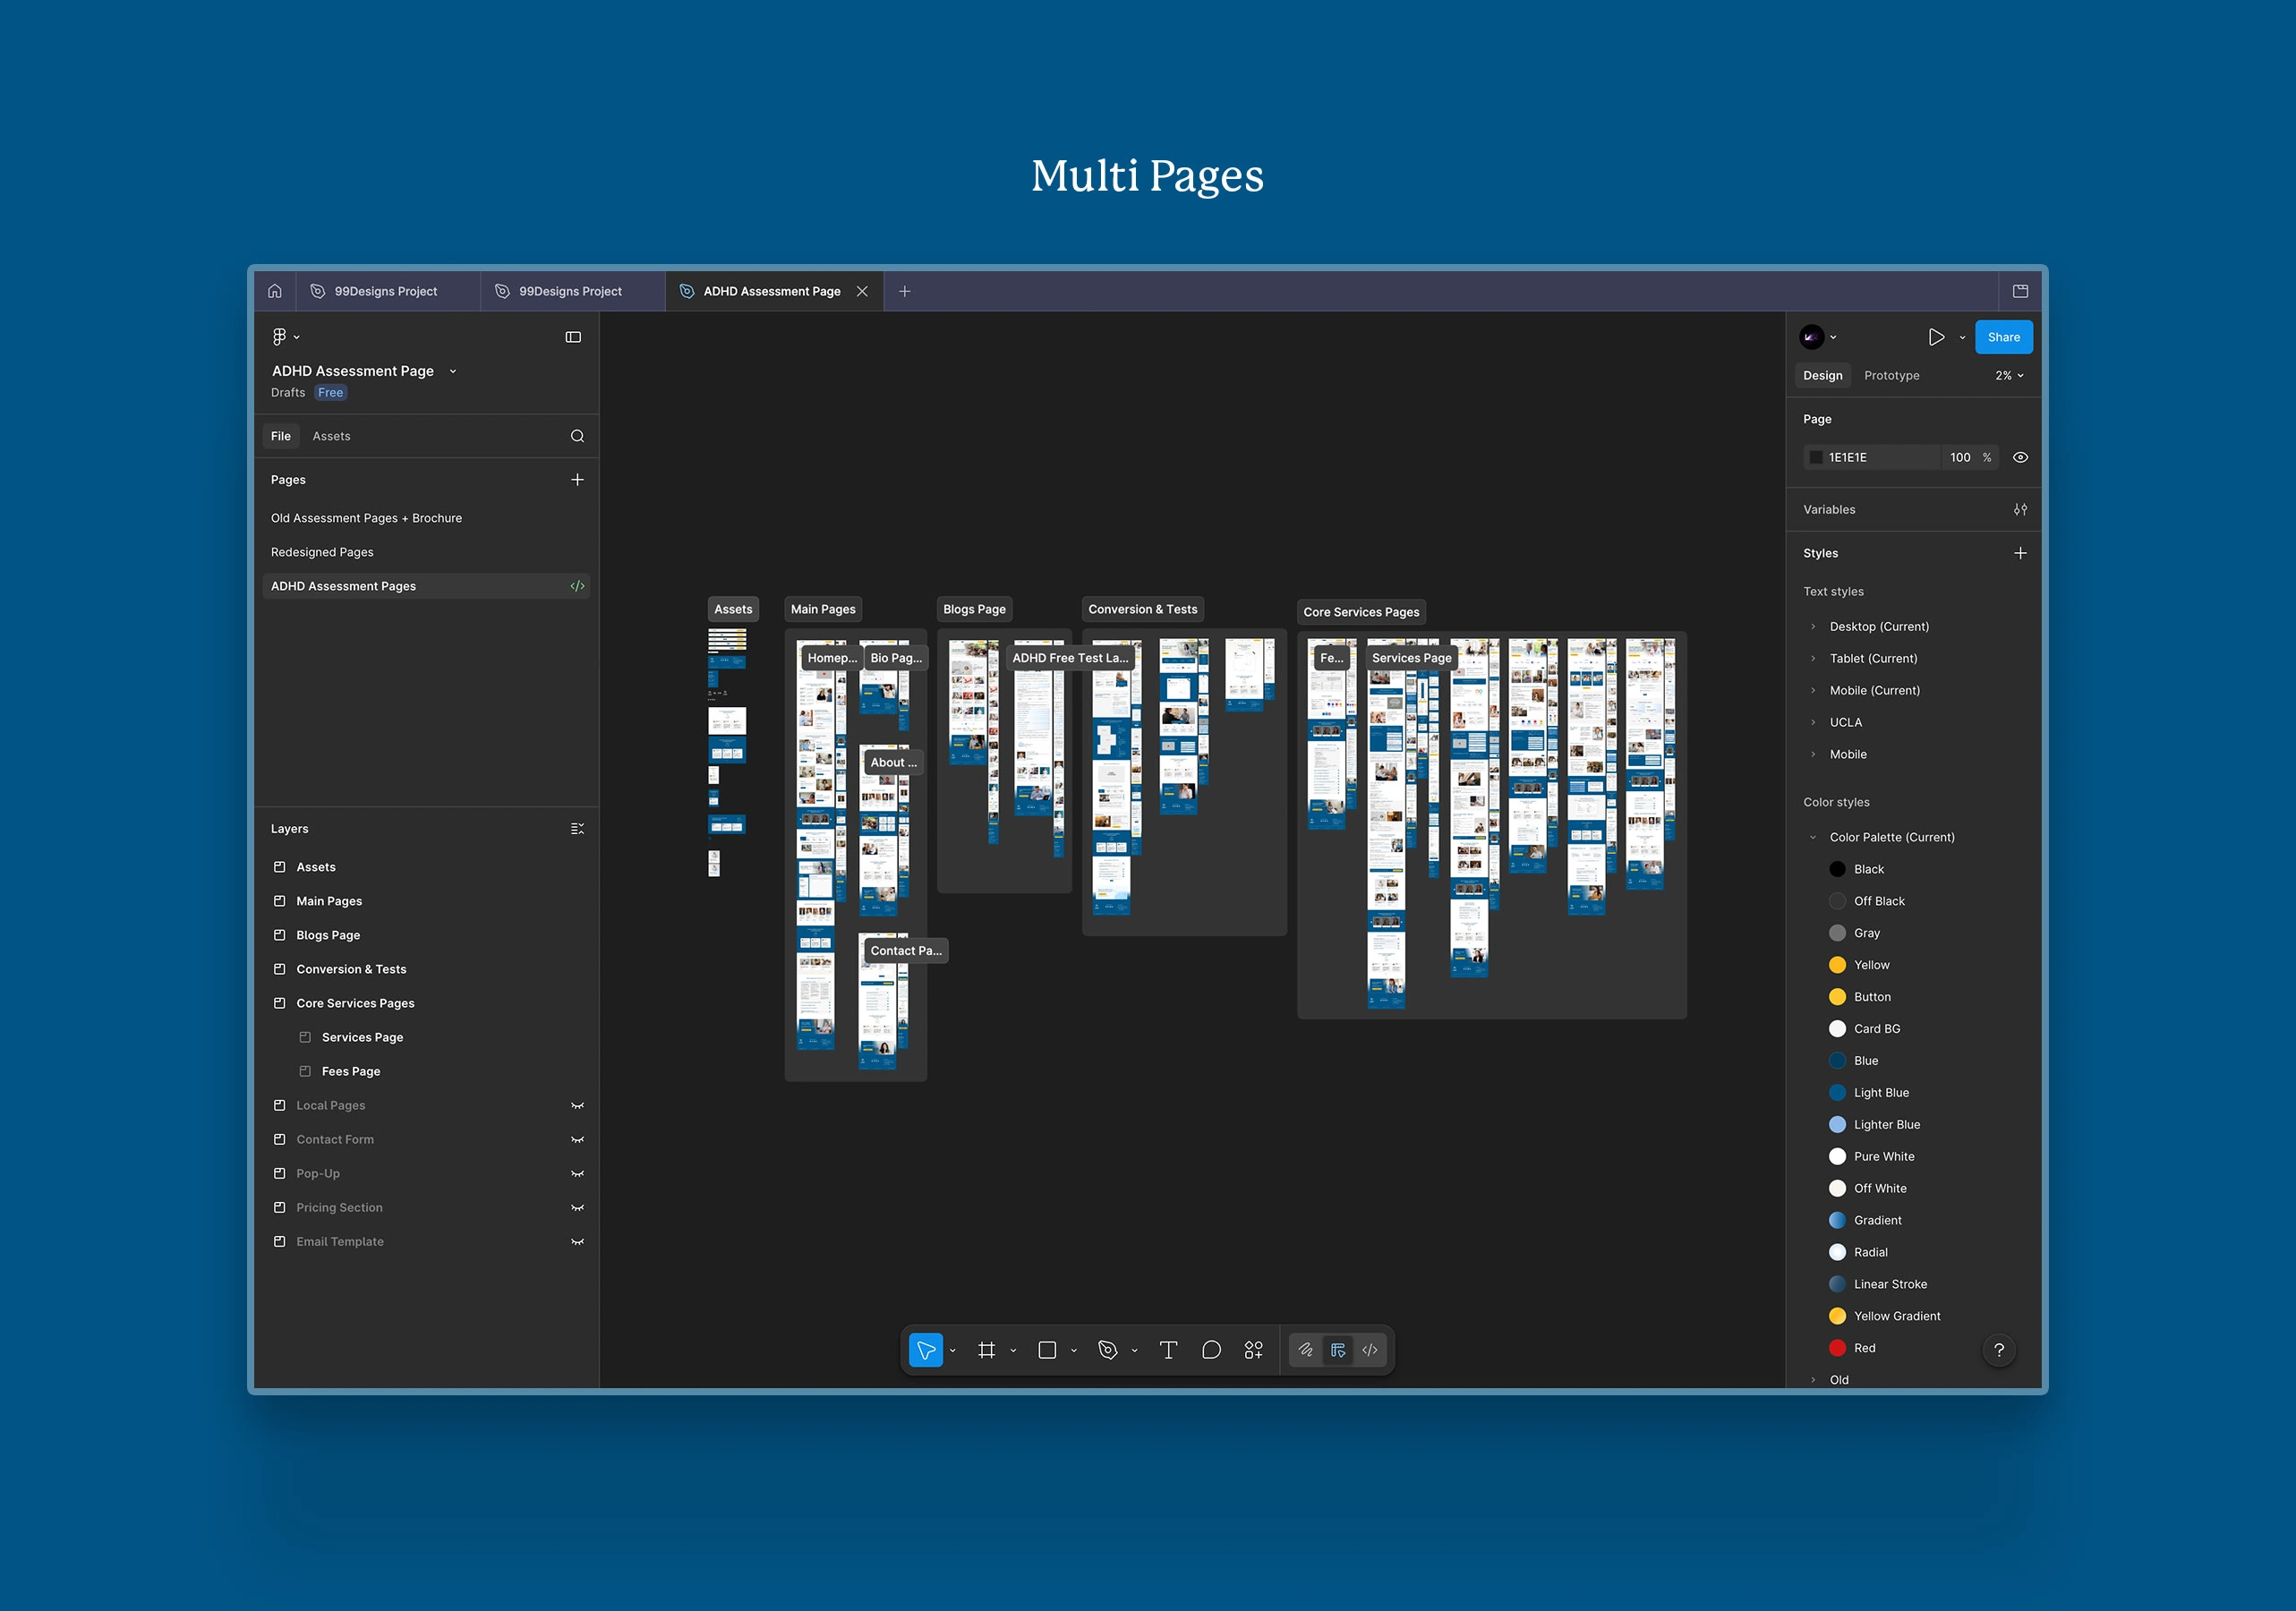Switch to the Assets tab
The height and width of the screenshot is (1611, 2296).
coord(331,436)
